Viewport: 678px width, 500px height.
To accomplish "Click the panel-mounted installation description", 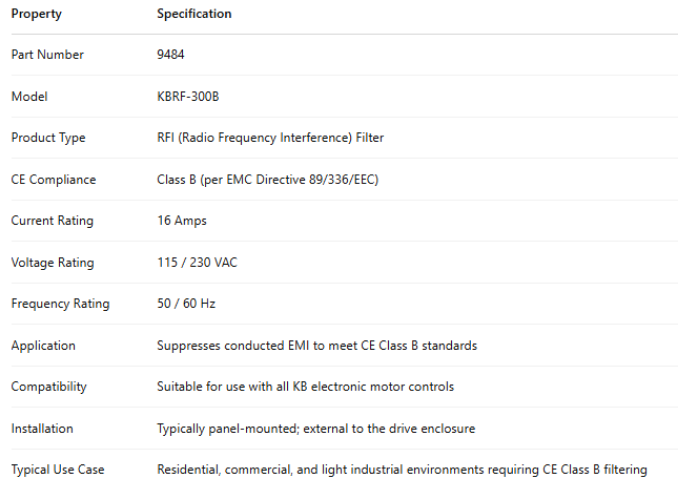I will 316,429.
